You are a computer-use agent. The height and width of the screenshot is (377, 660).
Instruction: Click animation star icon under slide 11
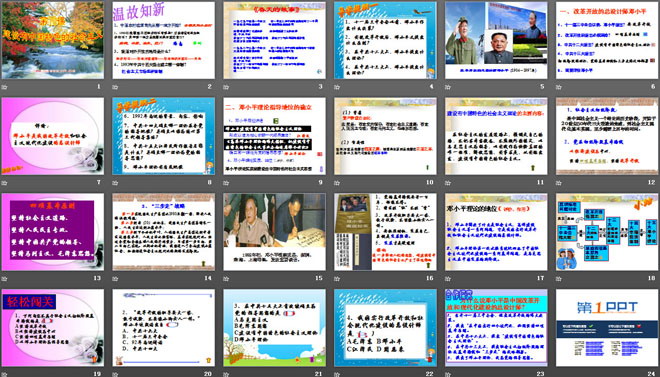tap(448, 183)
